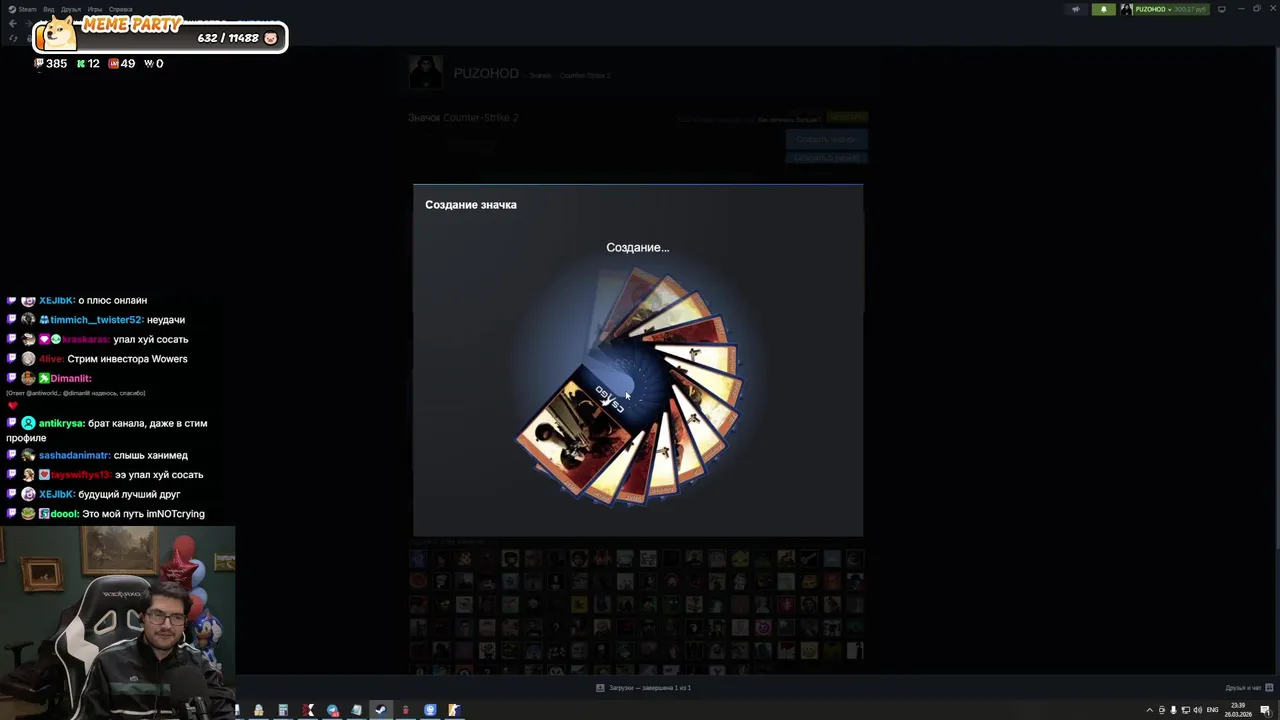Open the PUZOHOD profile name link
This screenshot has height=720, width=1280.
tap(486, 73)
